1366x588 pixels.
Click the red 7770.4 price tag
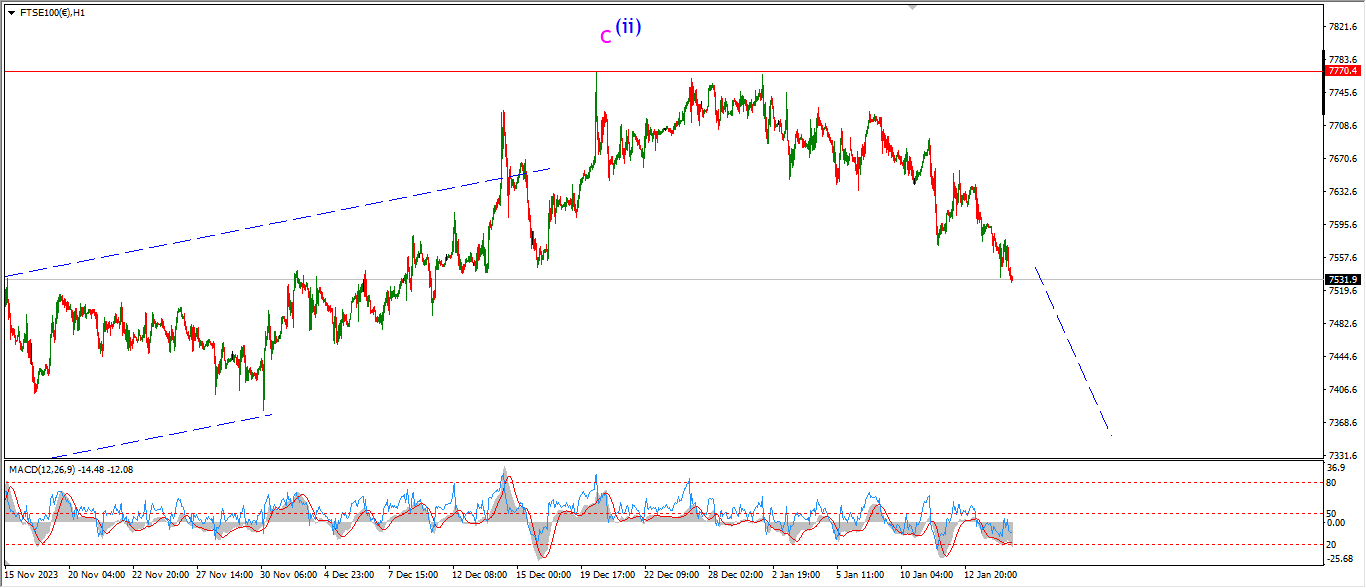1342,71
